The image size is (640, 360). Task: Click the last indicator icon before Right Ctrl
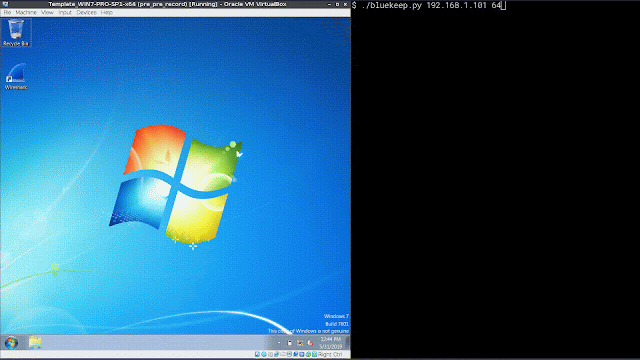pos(314,354)
